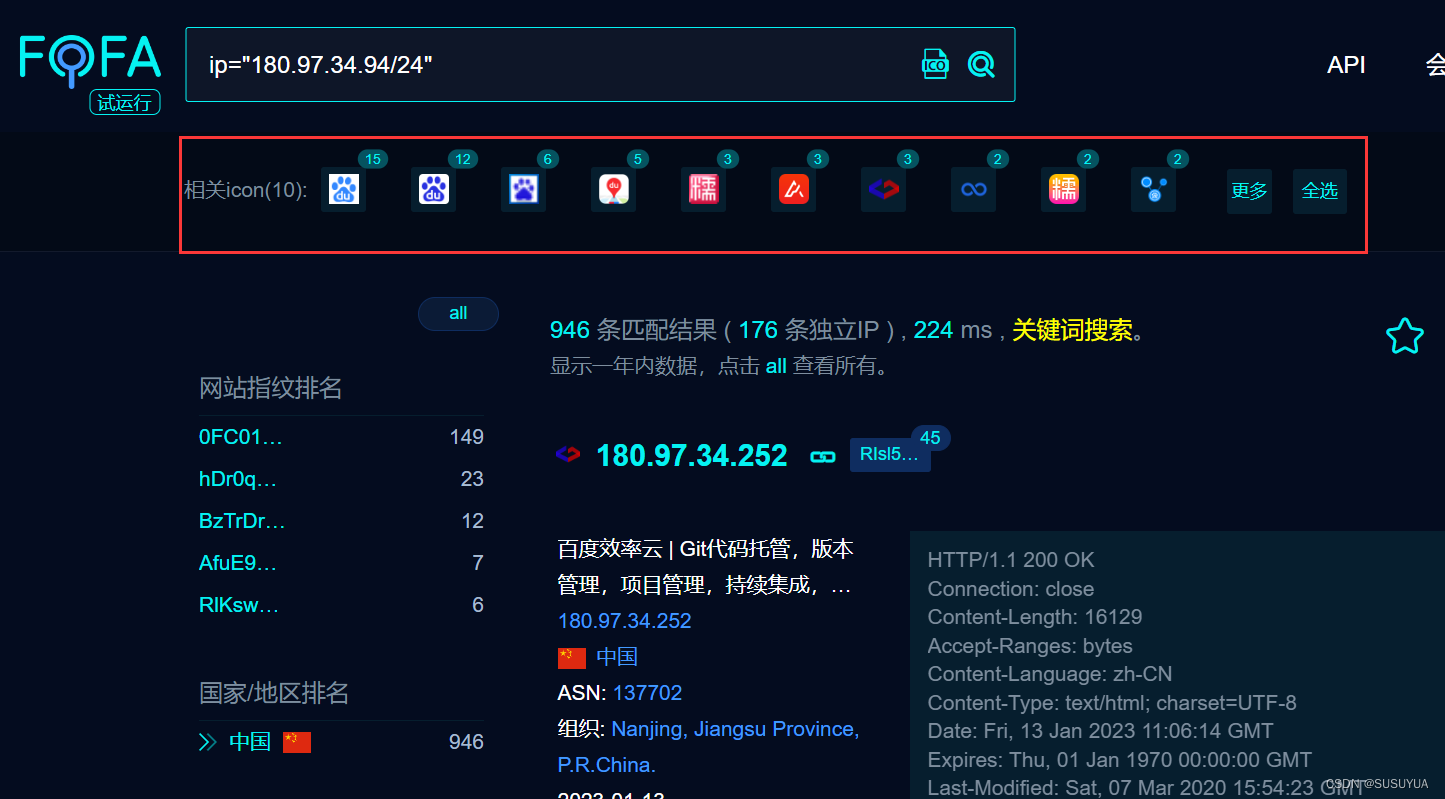Click the 946 条匹配结果 count text

tap(633, 330)
